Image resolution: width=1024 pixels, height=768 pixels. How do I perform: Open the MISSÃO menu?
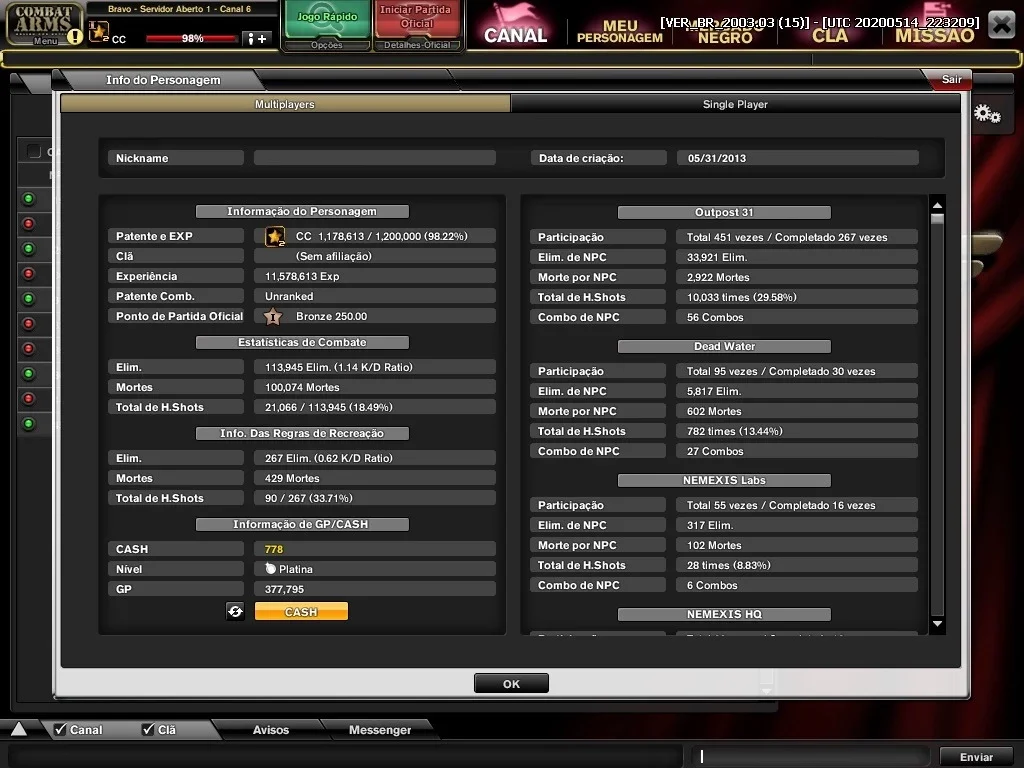pos(935,33)
